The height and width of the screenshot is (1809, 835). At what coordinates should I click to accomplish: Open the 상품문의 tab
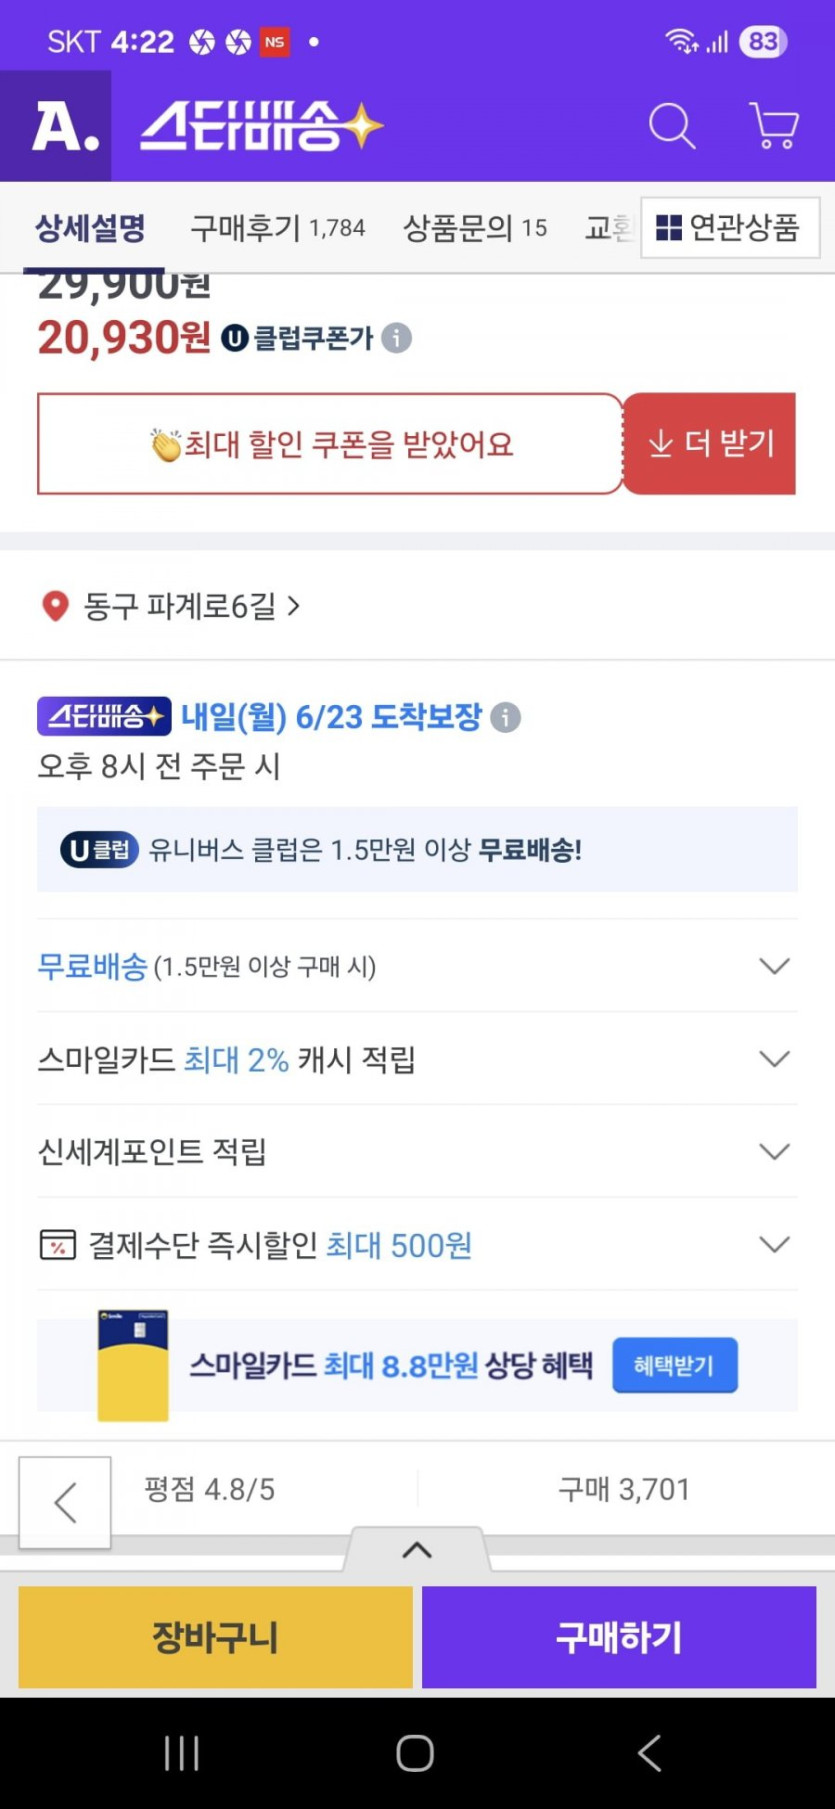point(474,228)
